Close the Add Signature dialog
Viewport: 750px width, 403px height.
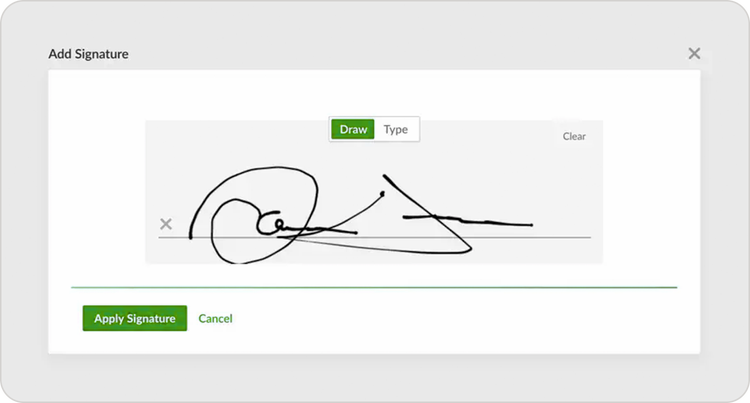point(694,53)
